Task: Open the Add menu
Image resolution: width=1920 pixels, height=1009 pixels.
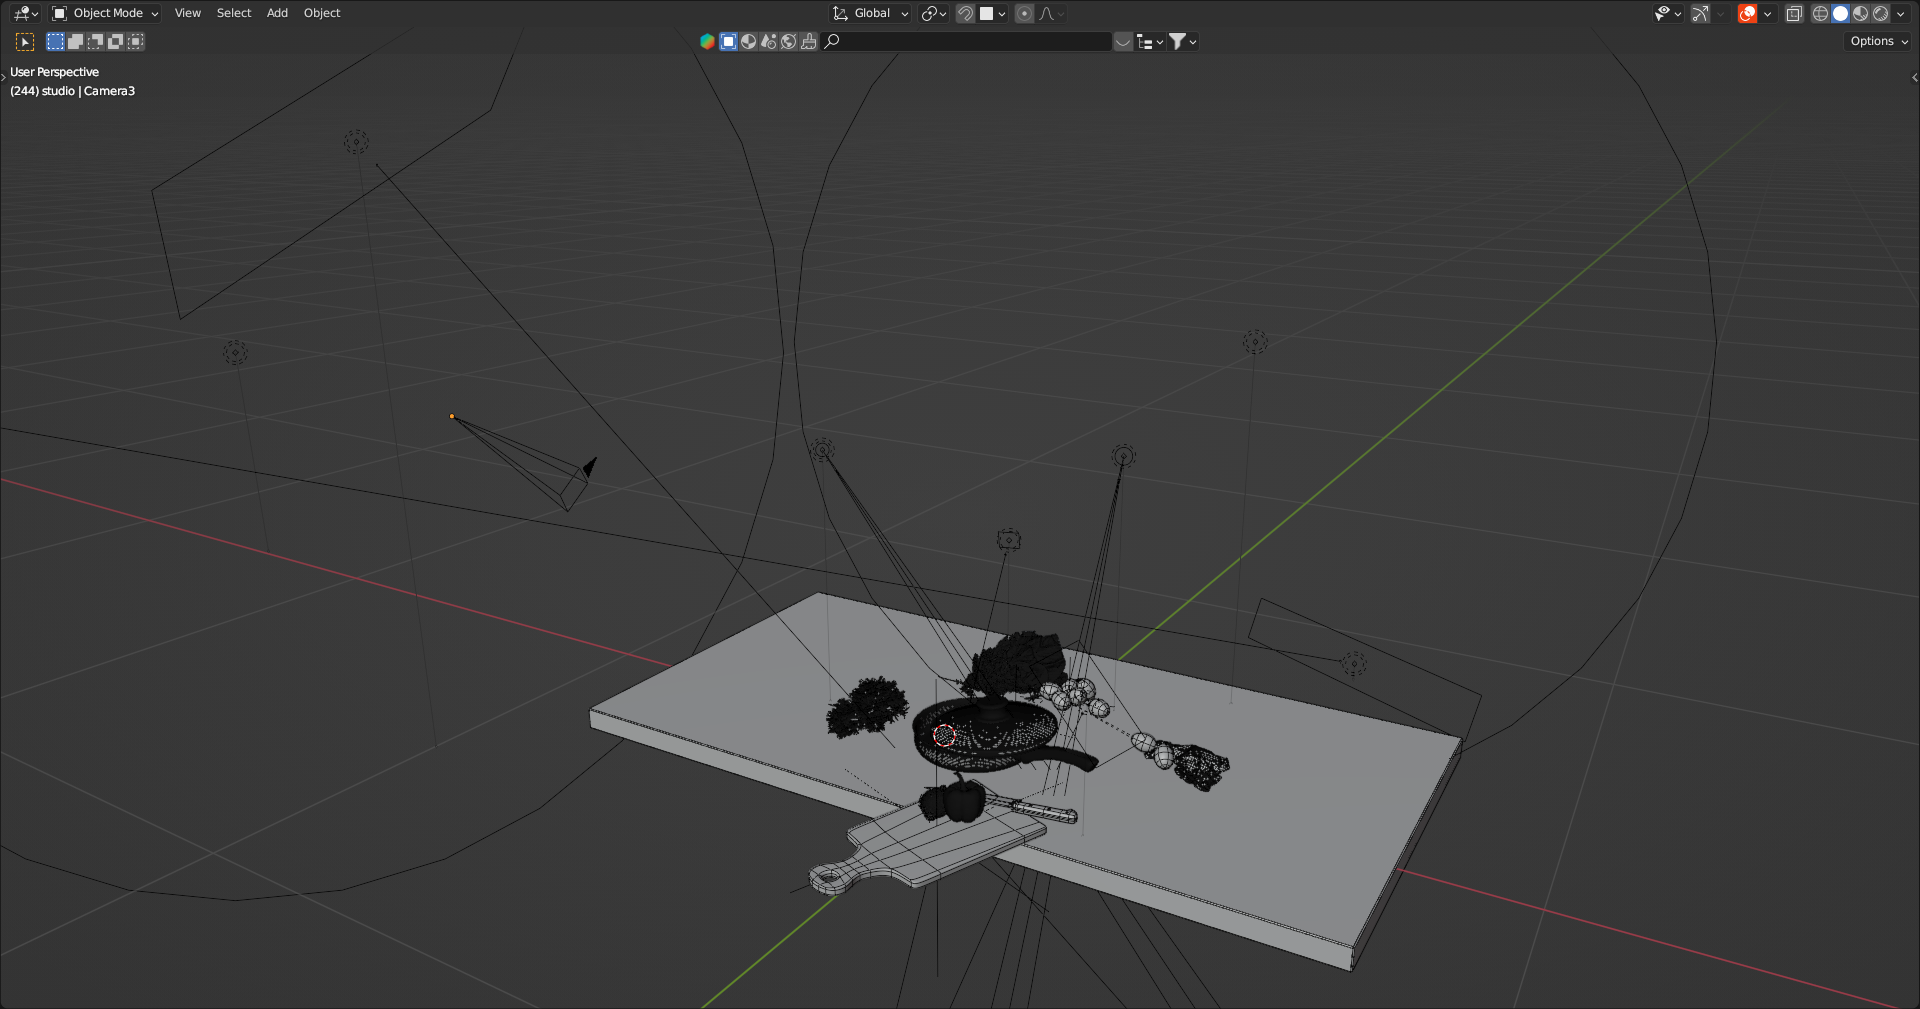Action: (x=277, y=14)
